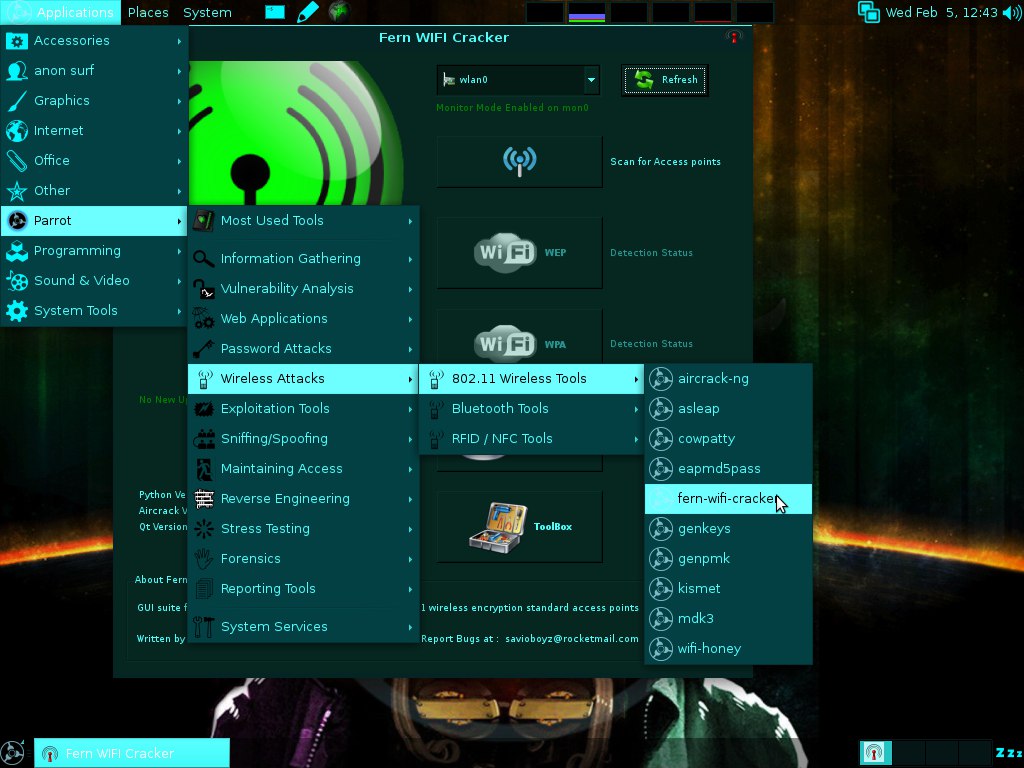The height and width of the screenshot is (768, 1024).
Task: Open the globe browser launcher in top panel
Action: [338, 11]
